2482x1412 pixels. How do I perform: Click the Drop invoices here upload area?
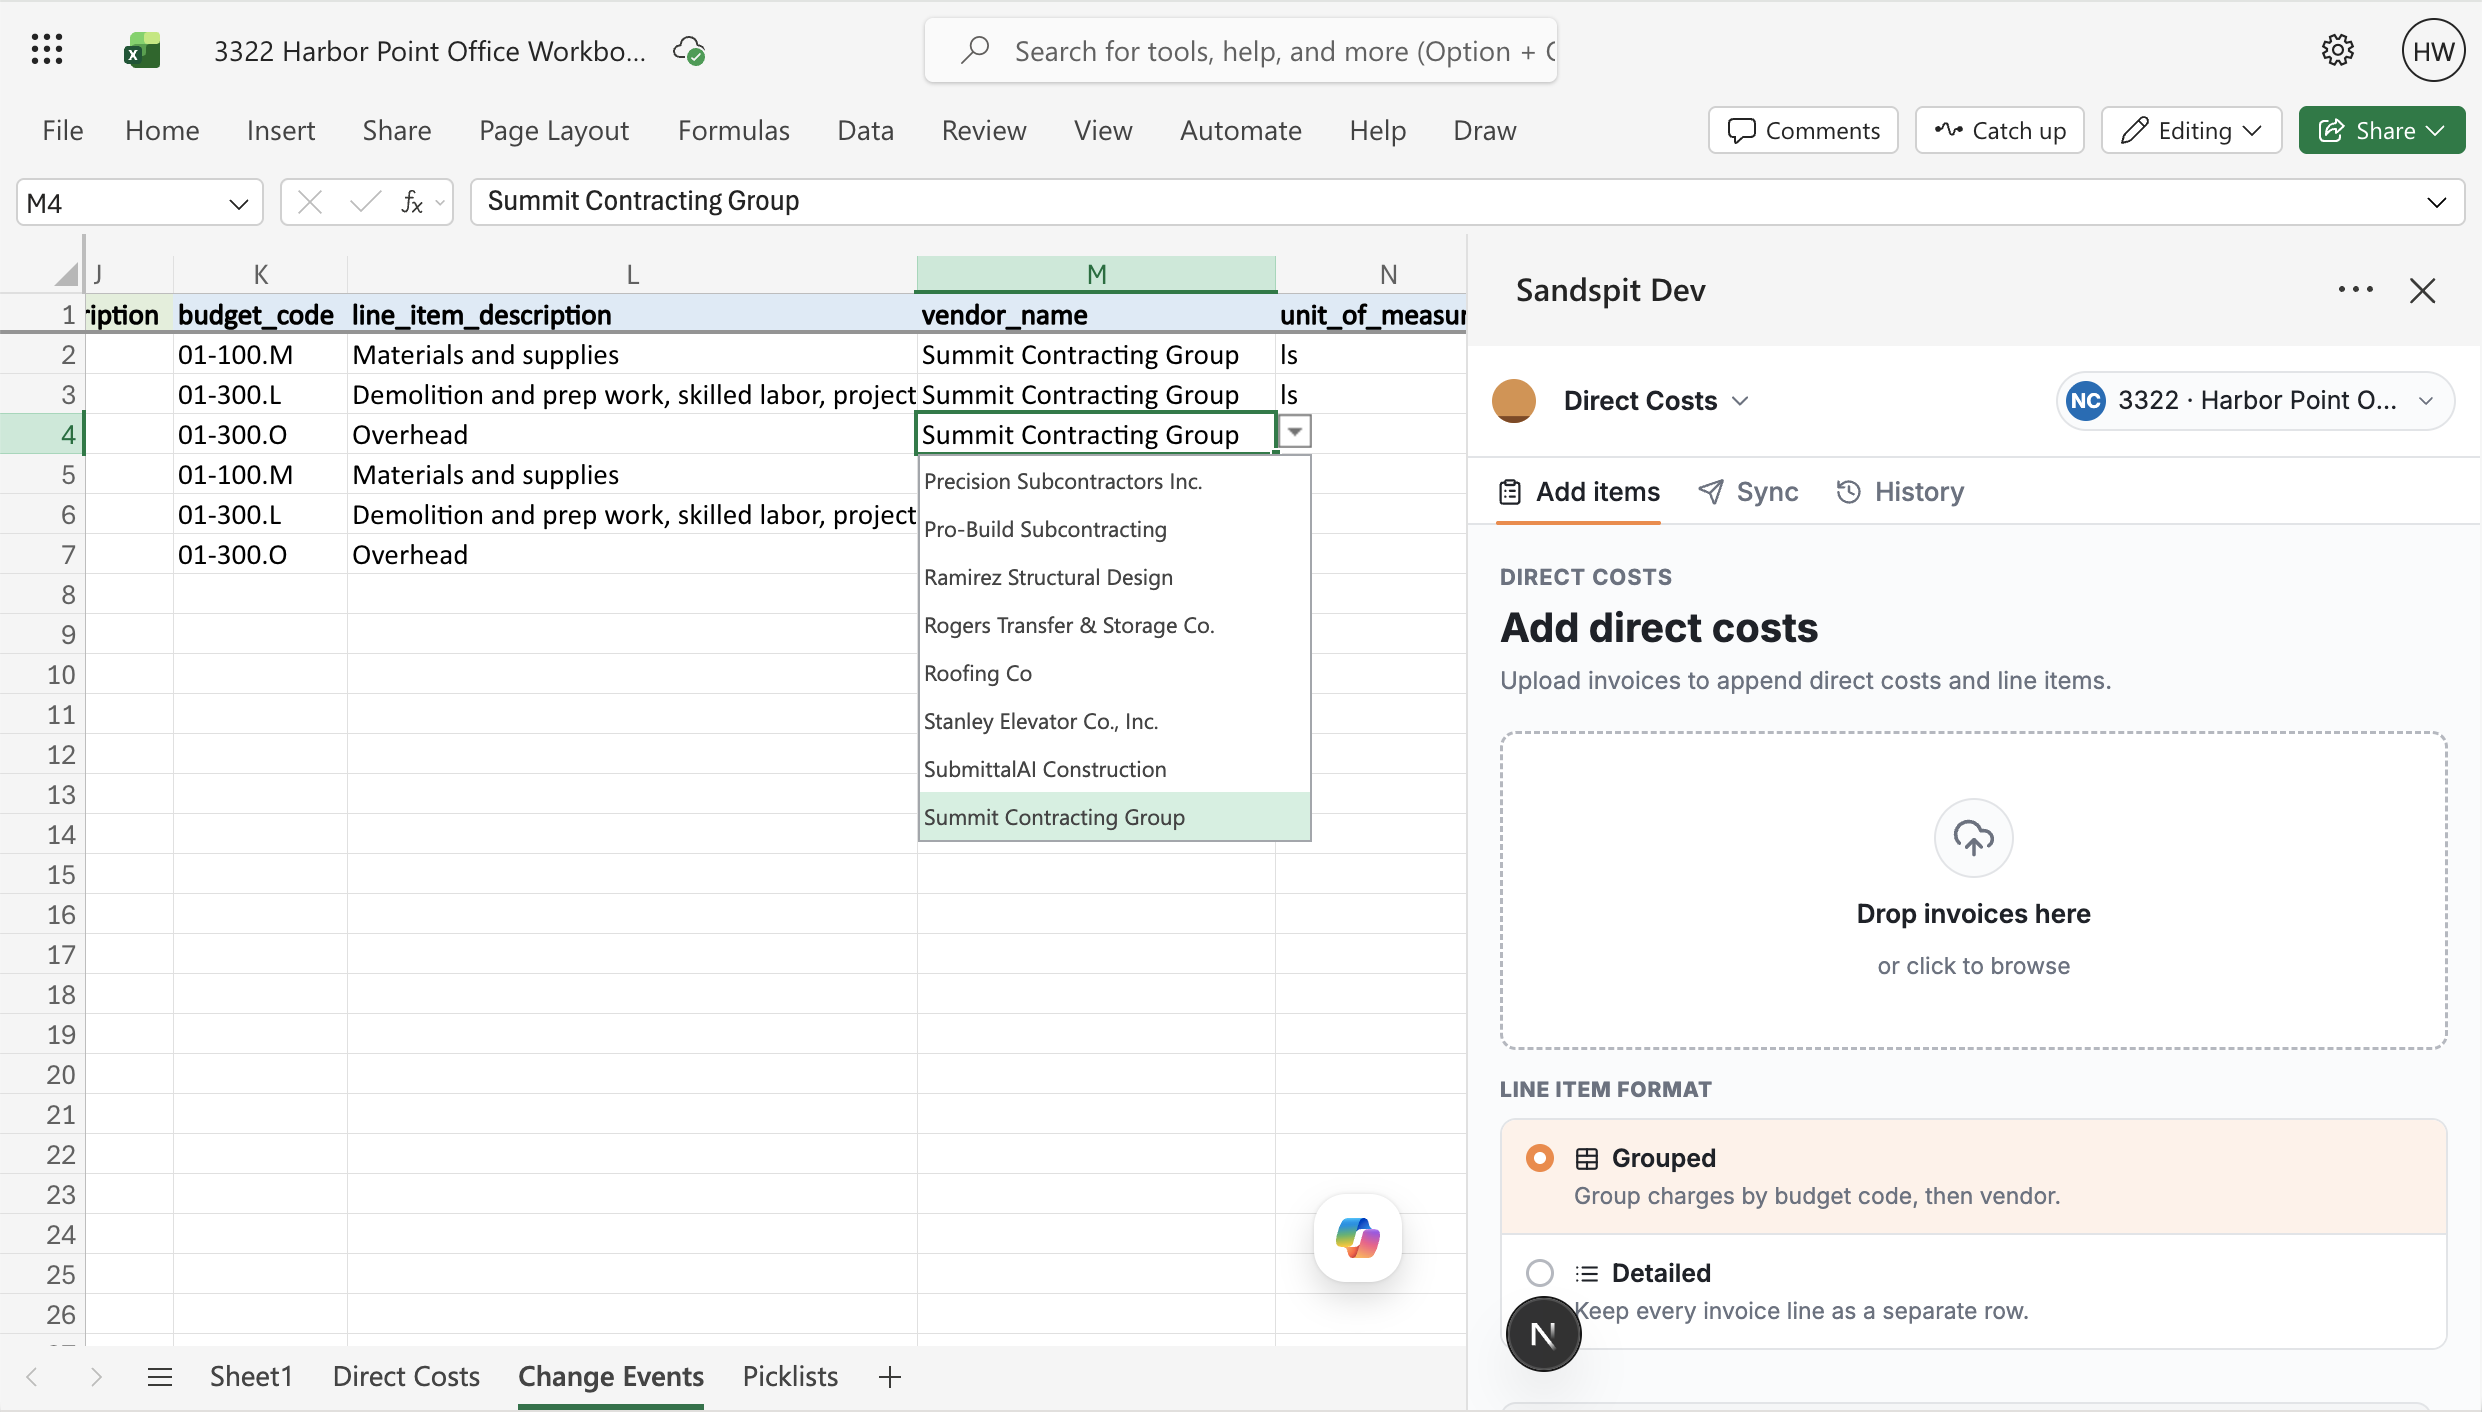point(1973,890)
